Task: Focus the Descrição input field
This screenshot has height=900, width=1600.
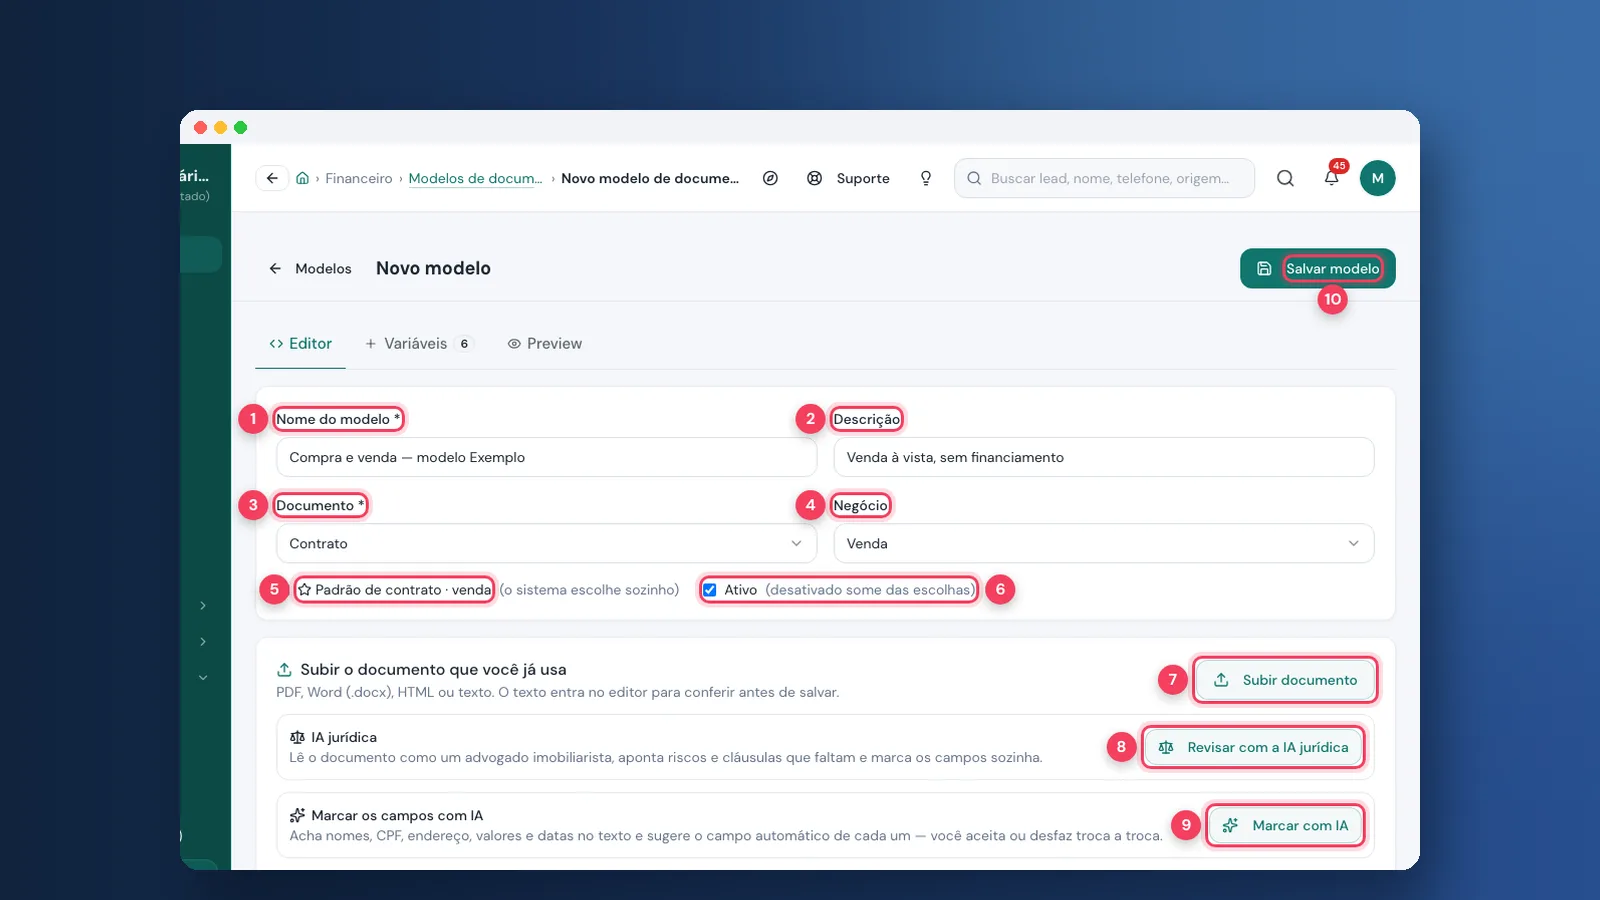Action: click(1104, 457)
